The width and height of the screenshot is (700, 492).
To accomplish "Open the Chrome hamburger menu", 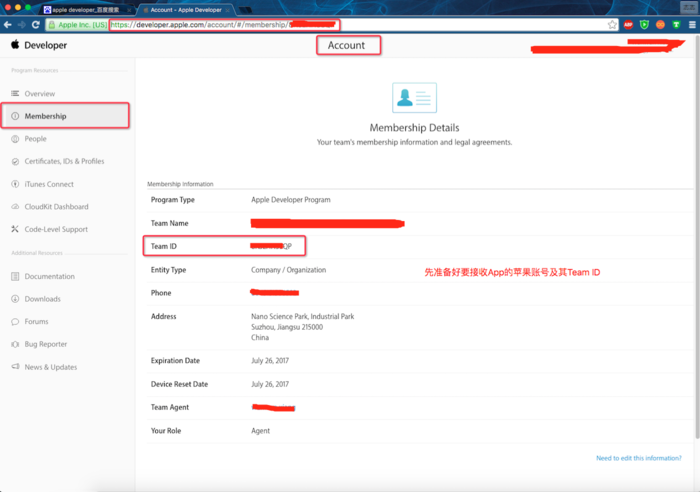I will pyautogui.click(x=689, y=24).
